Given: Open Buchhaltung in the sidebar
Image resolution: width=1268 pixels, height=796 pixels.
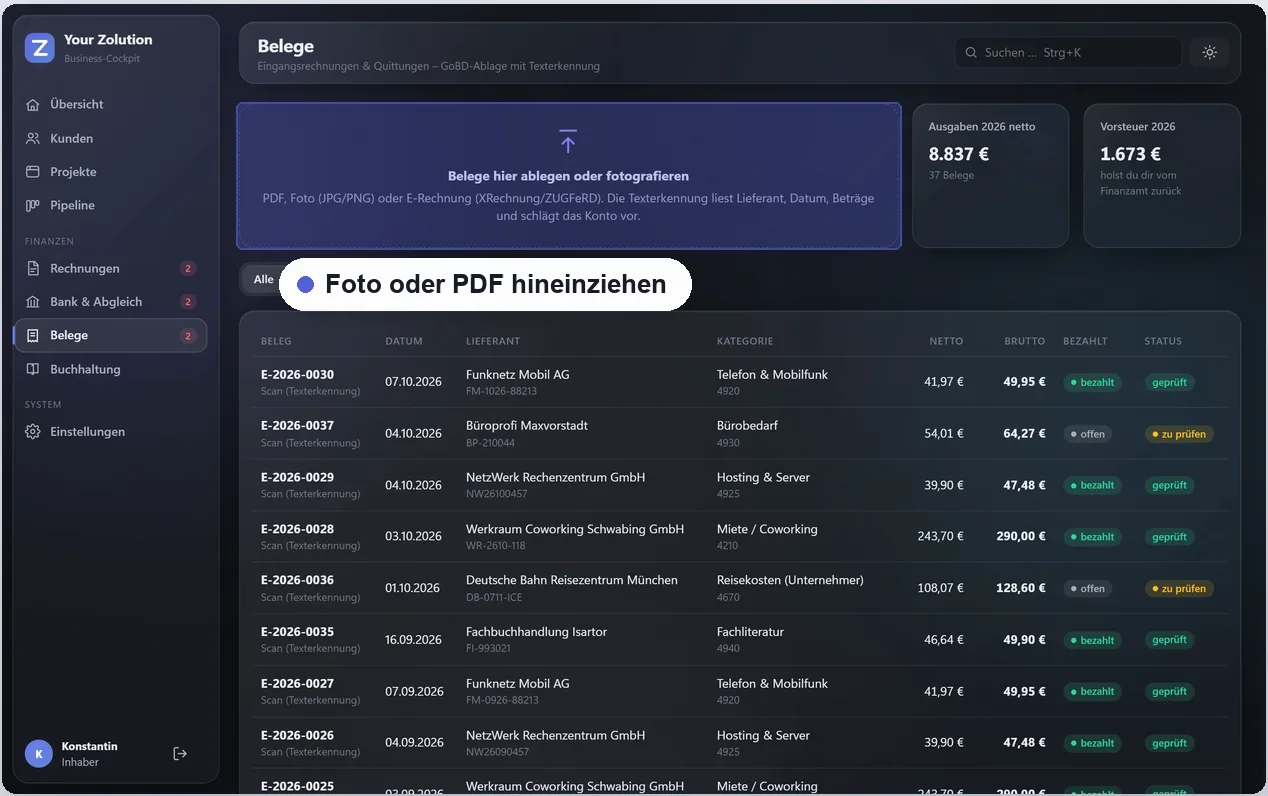Looking at the screenshot, I should 110,370.
